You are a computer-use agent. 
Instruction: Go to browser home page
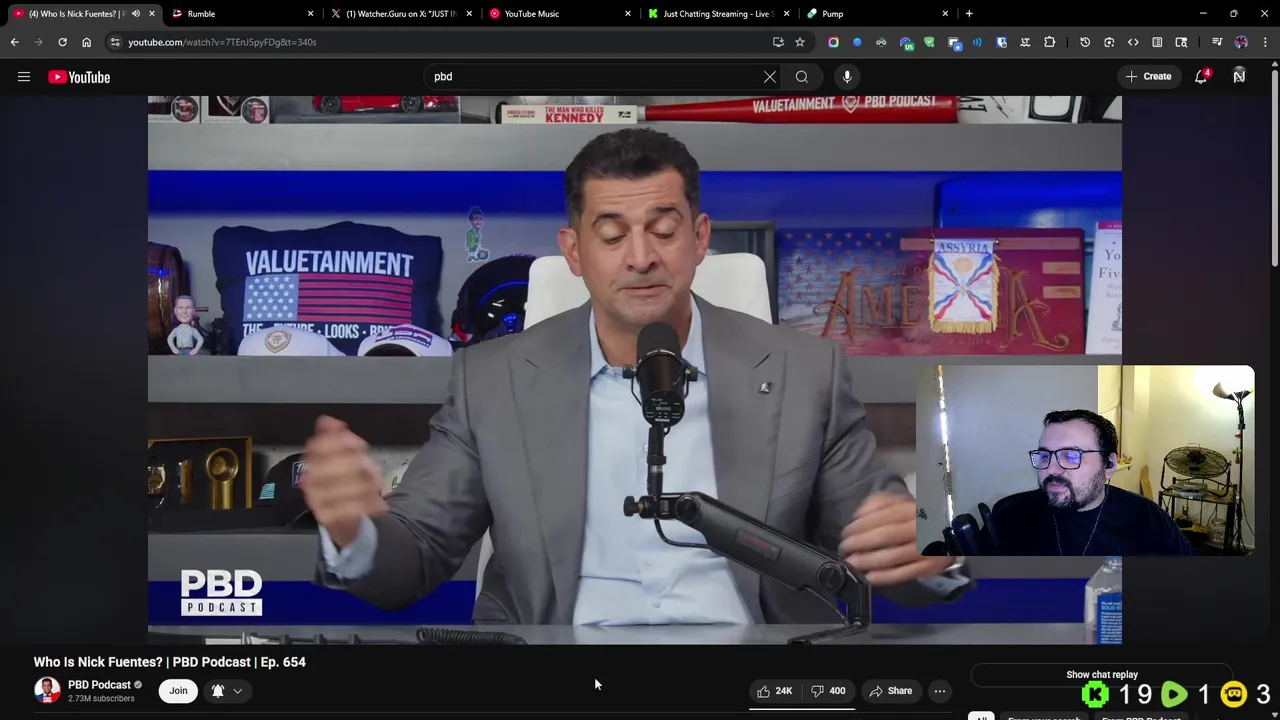pyautogui.click(x=86, y=42)
